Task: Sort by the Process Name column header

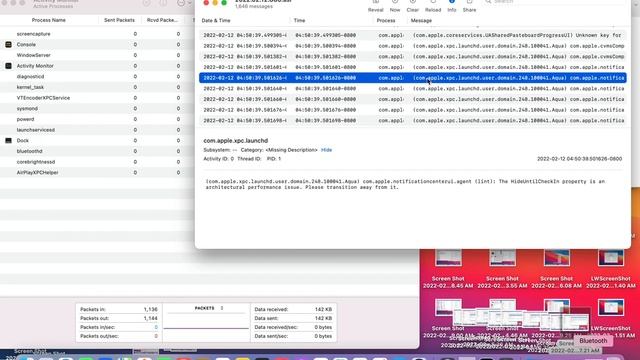Action: 49,20
